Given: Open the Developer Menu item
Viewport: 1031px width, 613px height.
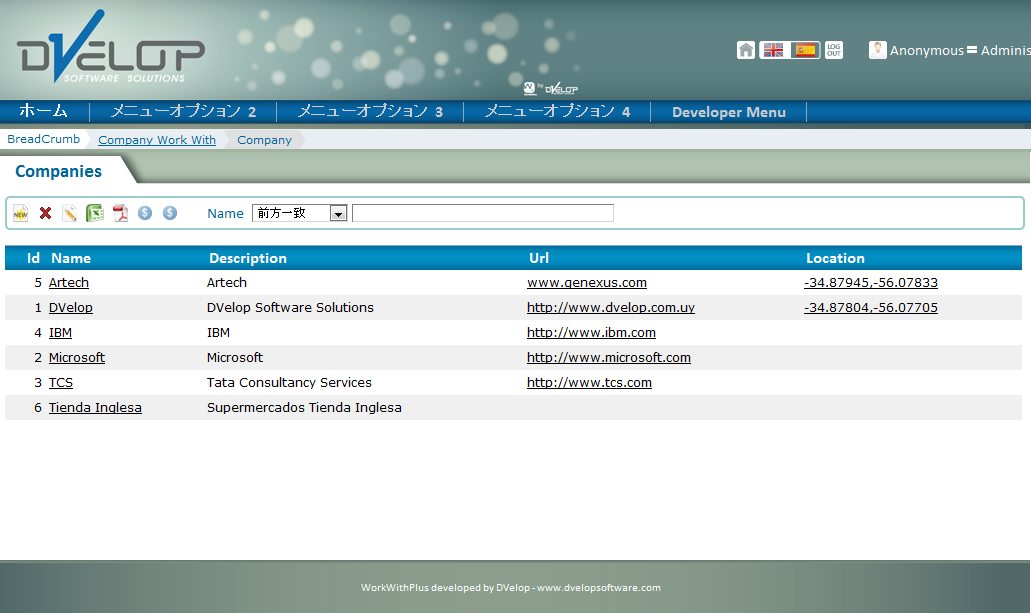Looking at the screenshot, I should 728,112.
